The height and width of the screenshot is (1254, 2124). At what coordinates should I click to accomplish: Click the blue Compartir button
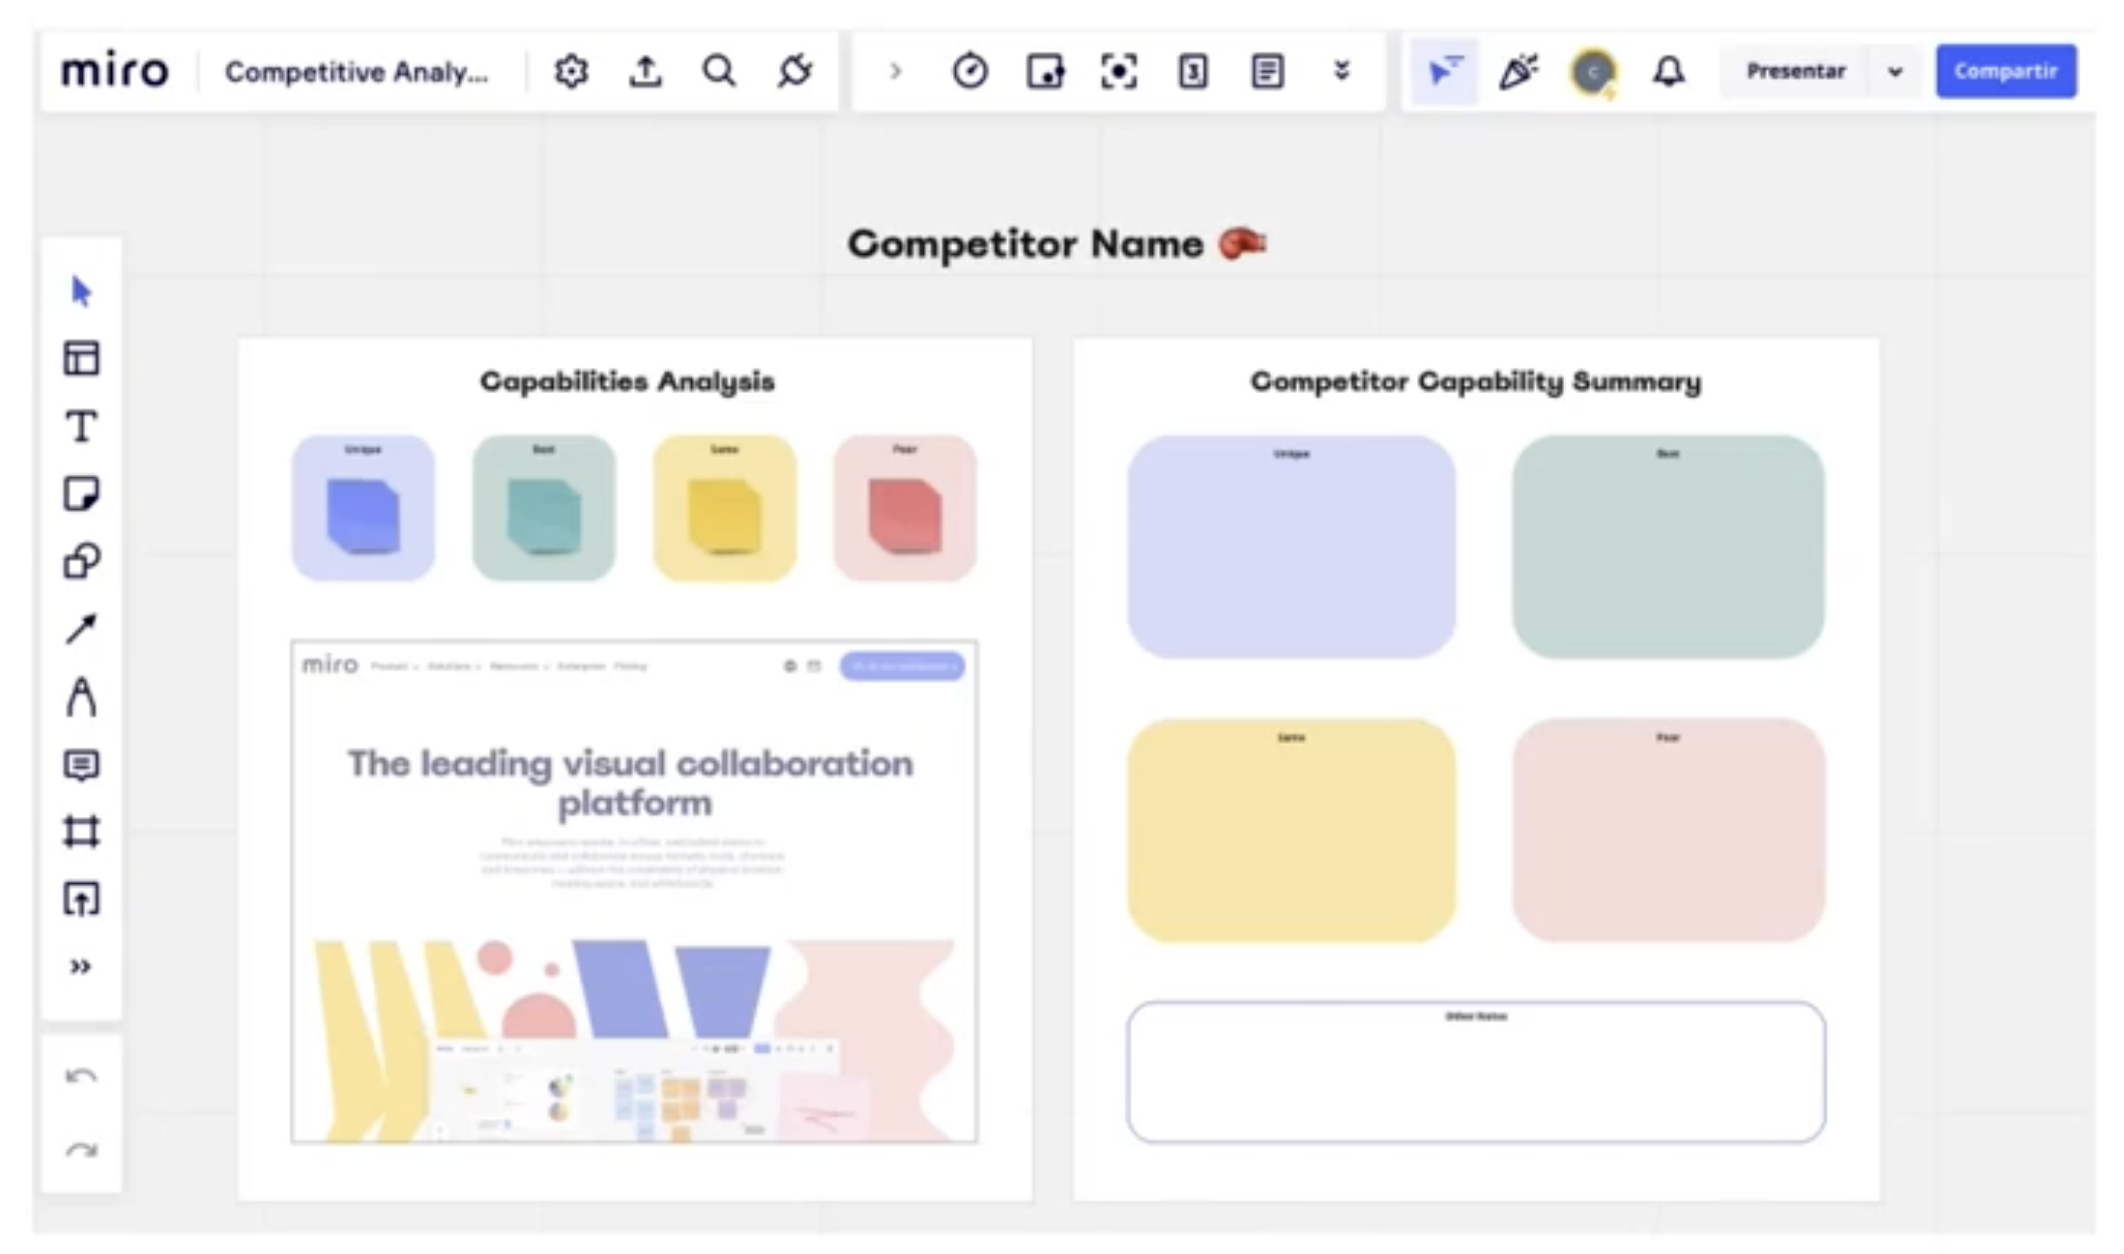pyautogui.click(x=2005, y=71)
